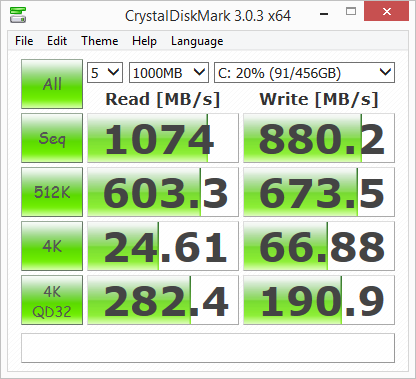The height and width of the screenshot is (379, 416).
Task: Click the 4K QD32 read result 282.4
Action: (x=163, y=300)
